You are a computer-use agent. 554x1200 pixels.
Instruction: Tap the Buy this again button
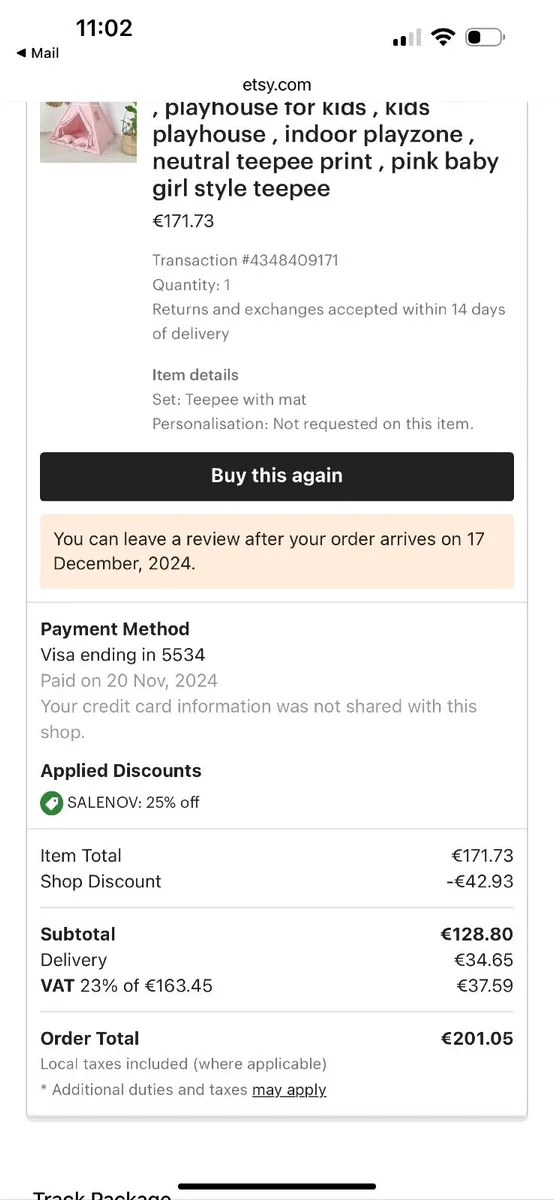(x=277, y=476)
